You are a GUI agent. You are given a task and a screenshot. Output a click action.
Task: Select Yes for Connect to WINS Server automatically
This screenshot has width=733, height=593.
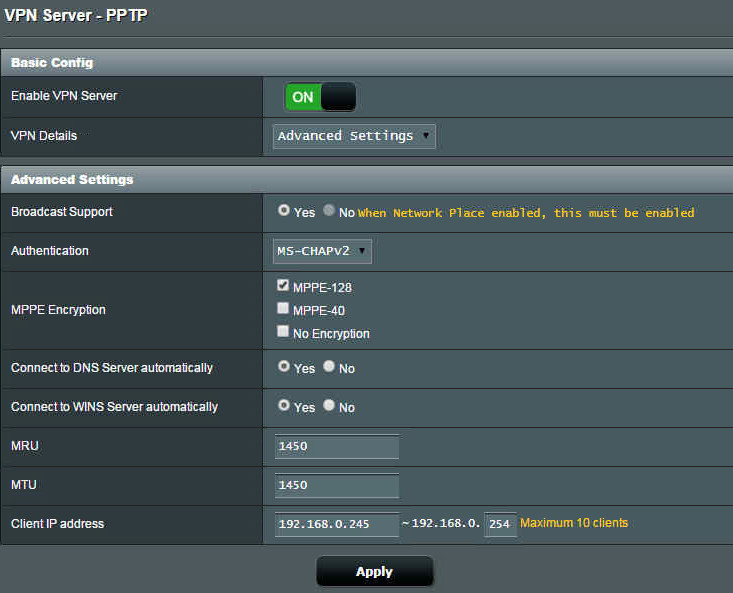pyautogui.click(x=283, y=405)
